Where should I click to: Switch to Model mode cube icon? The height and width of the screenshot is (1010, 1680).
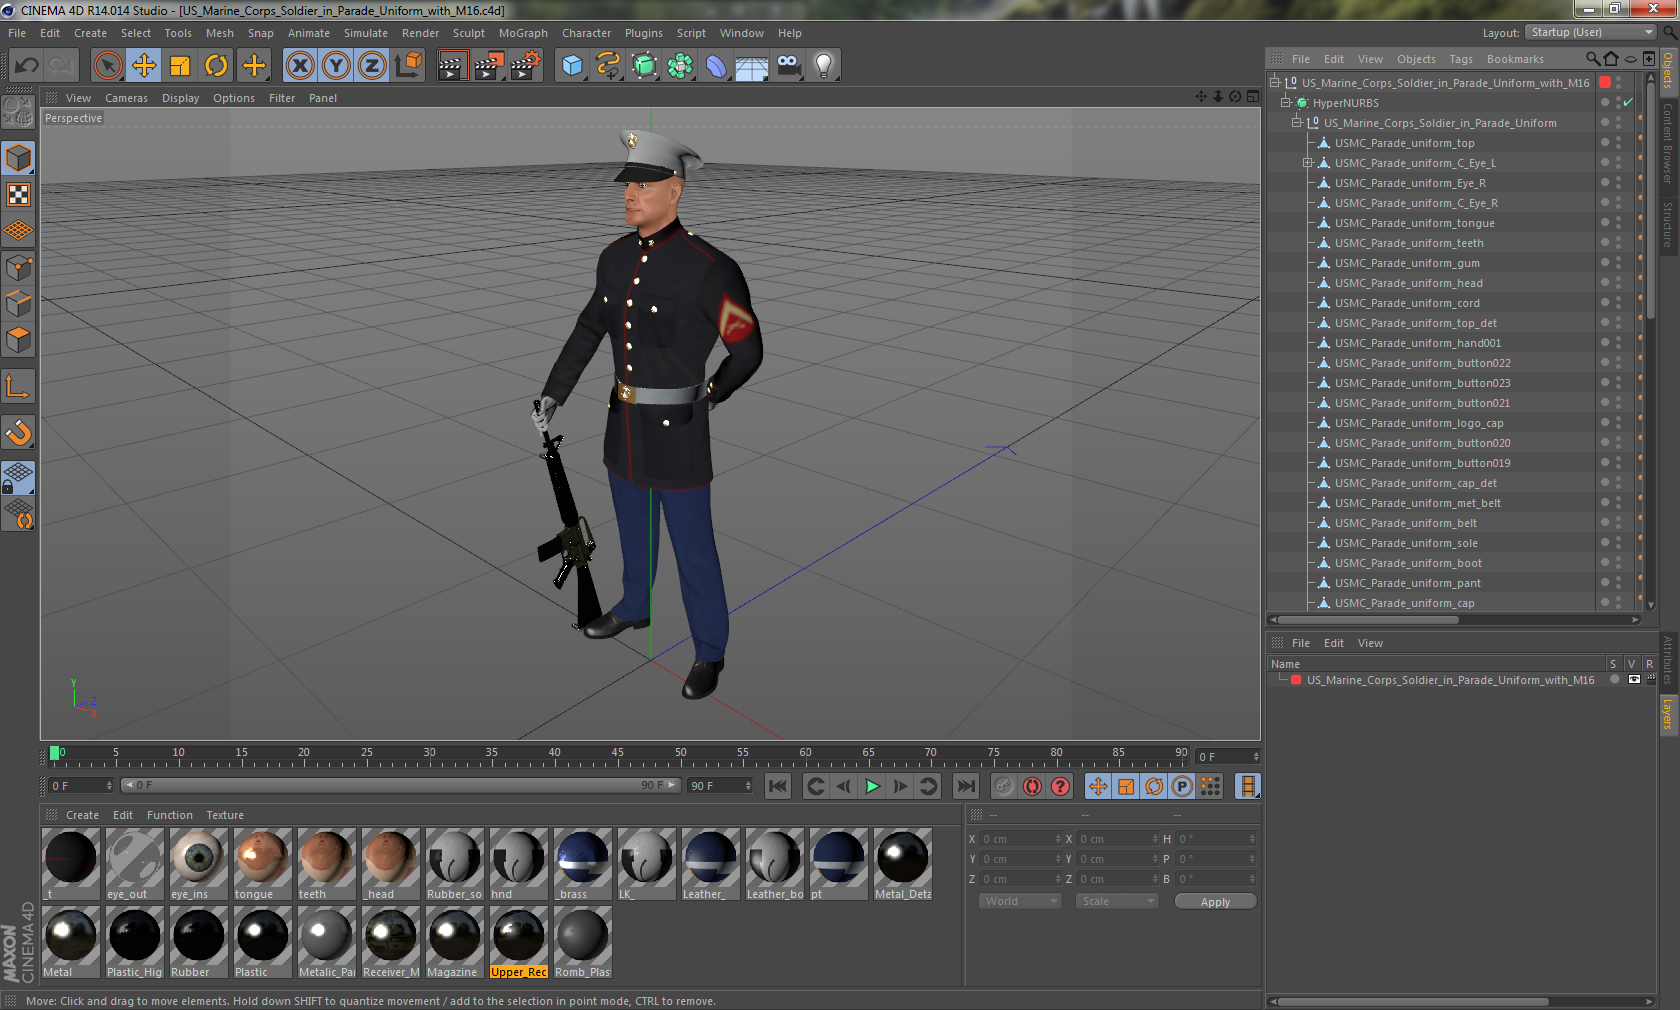19,158
